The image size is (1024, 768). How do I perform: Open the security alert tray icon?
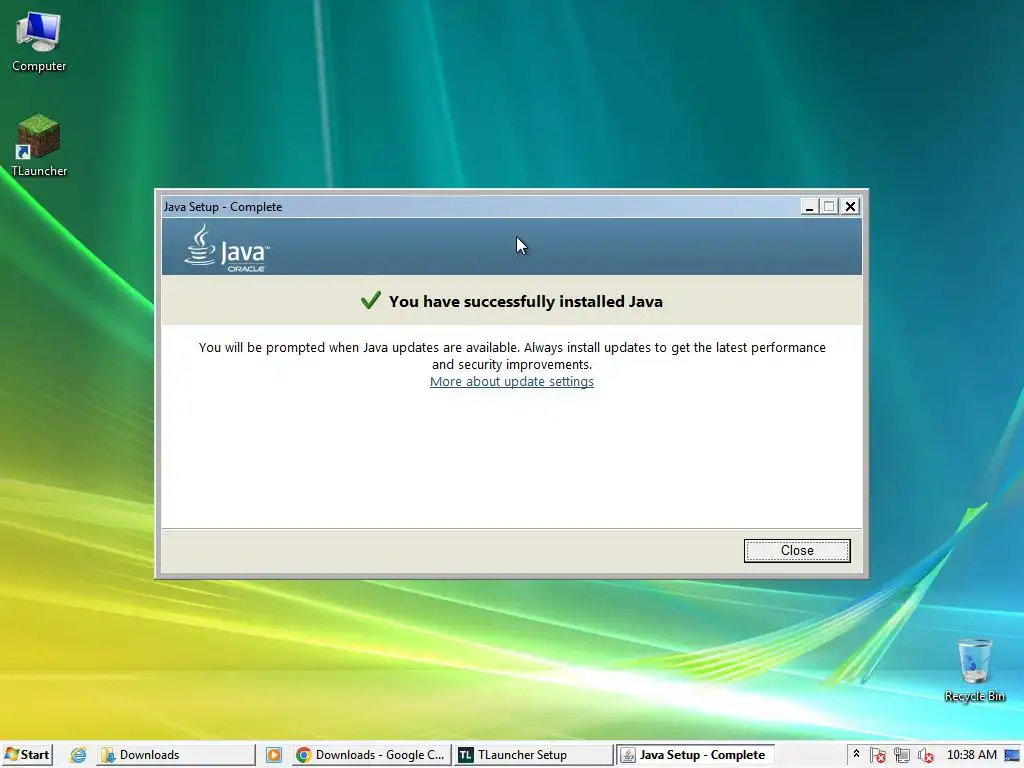pos(878,756)
